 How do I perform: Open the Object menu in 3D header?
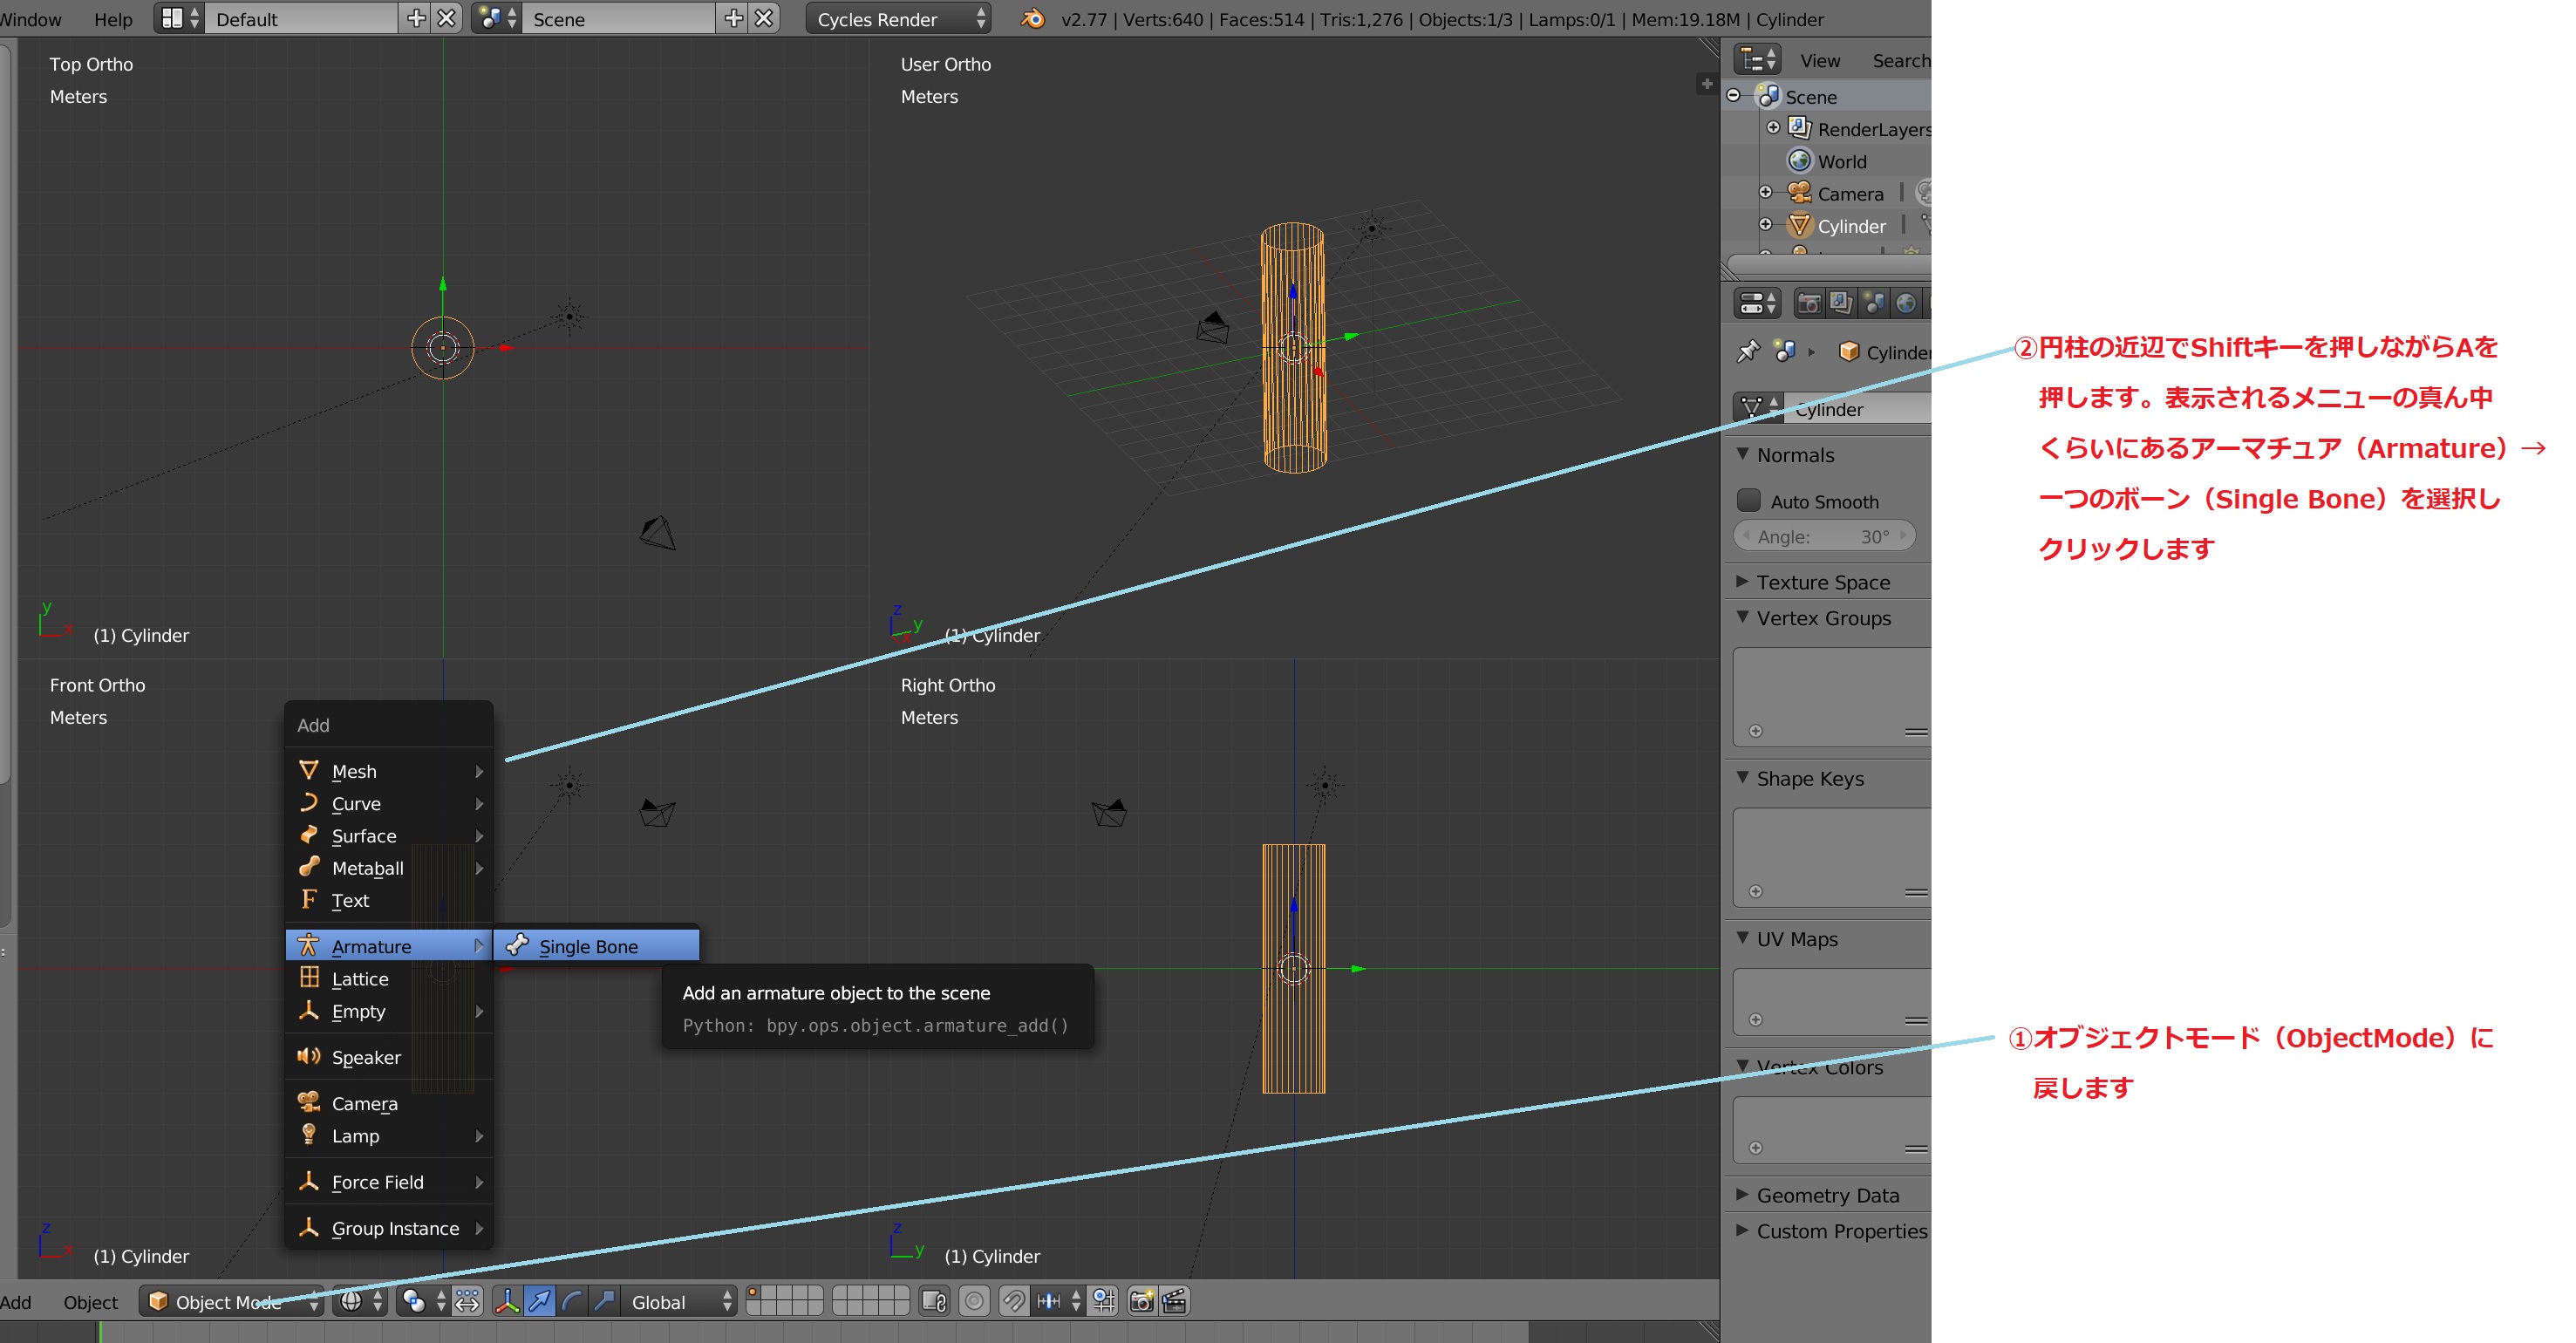pos(90,1302)
